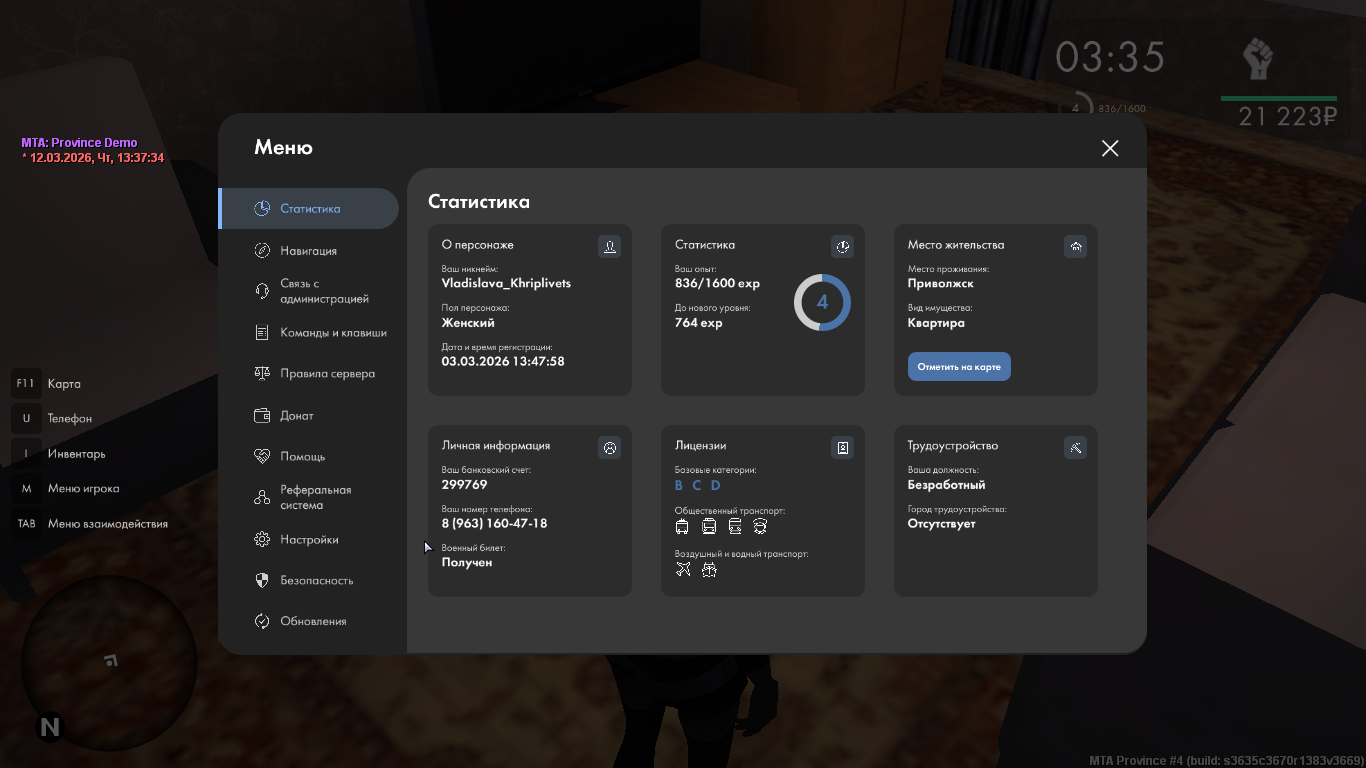Open Правила сервера section
The width and height of the screenshot is (1366, 768).
327,374
